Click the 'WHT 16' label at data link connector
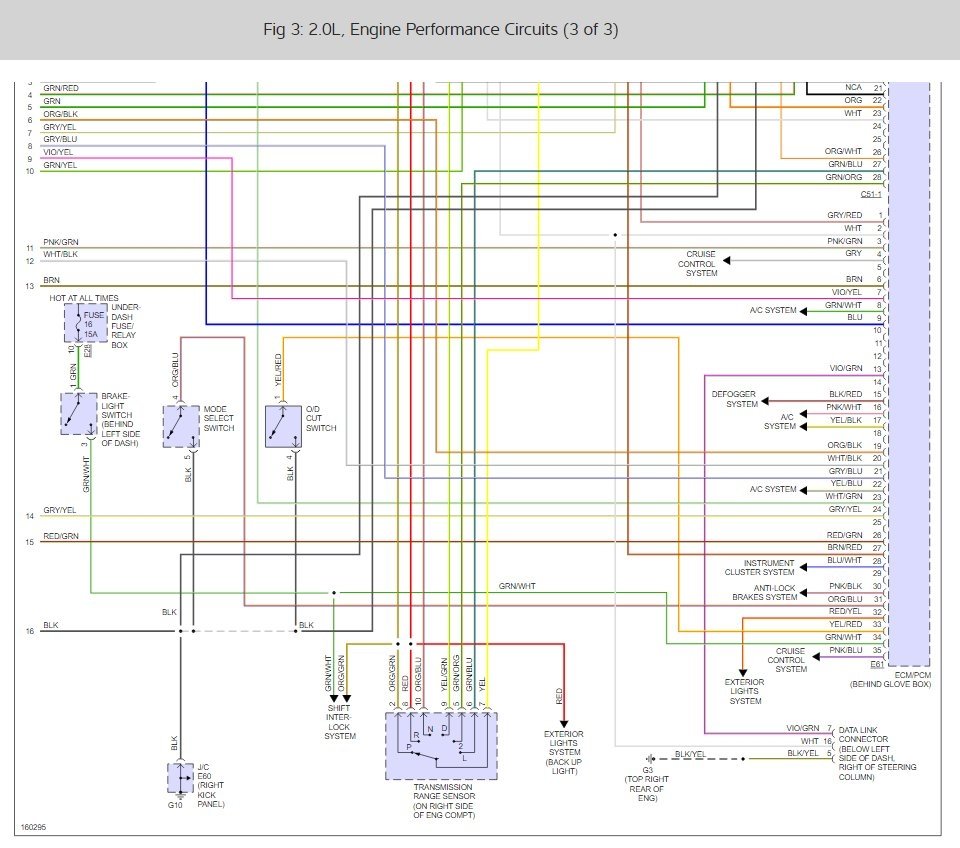Viewport: 960px width, 848px height. tap(816, 741)
